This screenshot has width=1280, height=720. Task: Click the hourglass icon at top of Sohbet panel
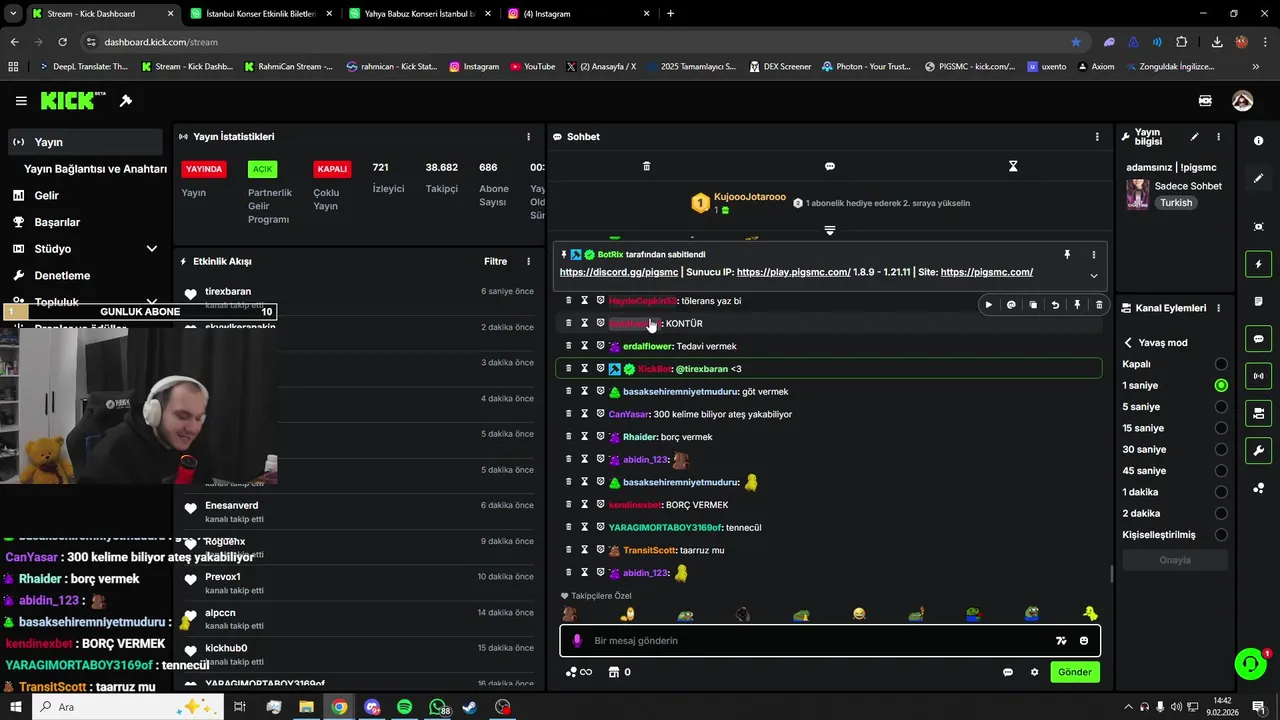coord(1013,166)
